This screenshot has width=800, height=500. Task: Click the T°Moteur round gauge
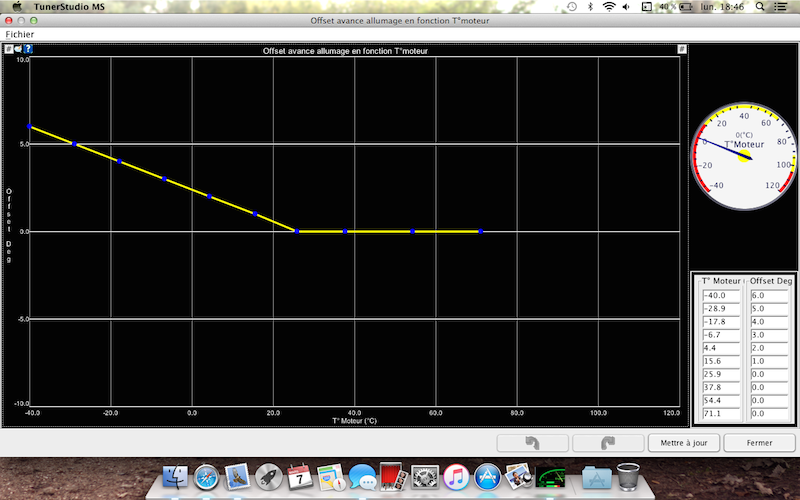(x=744, y=156)
